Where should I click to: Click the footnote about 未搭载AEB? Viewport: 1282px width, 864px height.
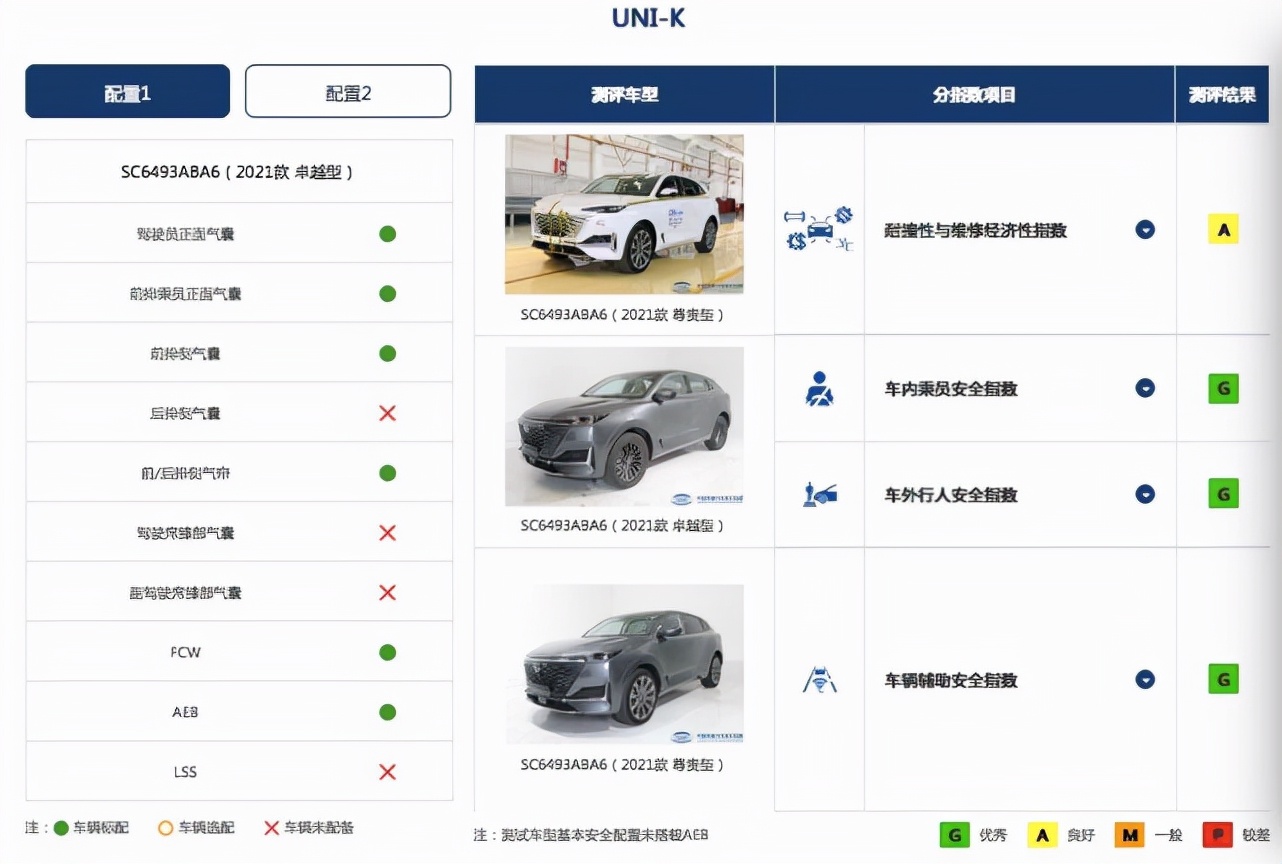pos(591,834)
